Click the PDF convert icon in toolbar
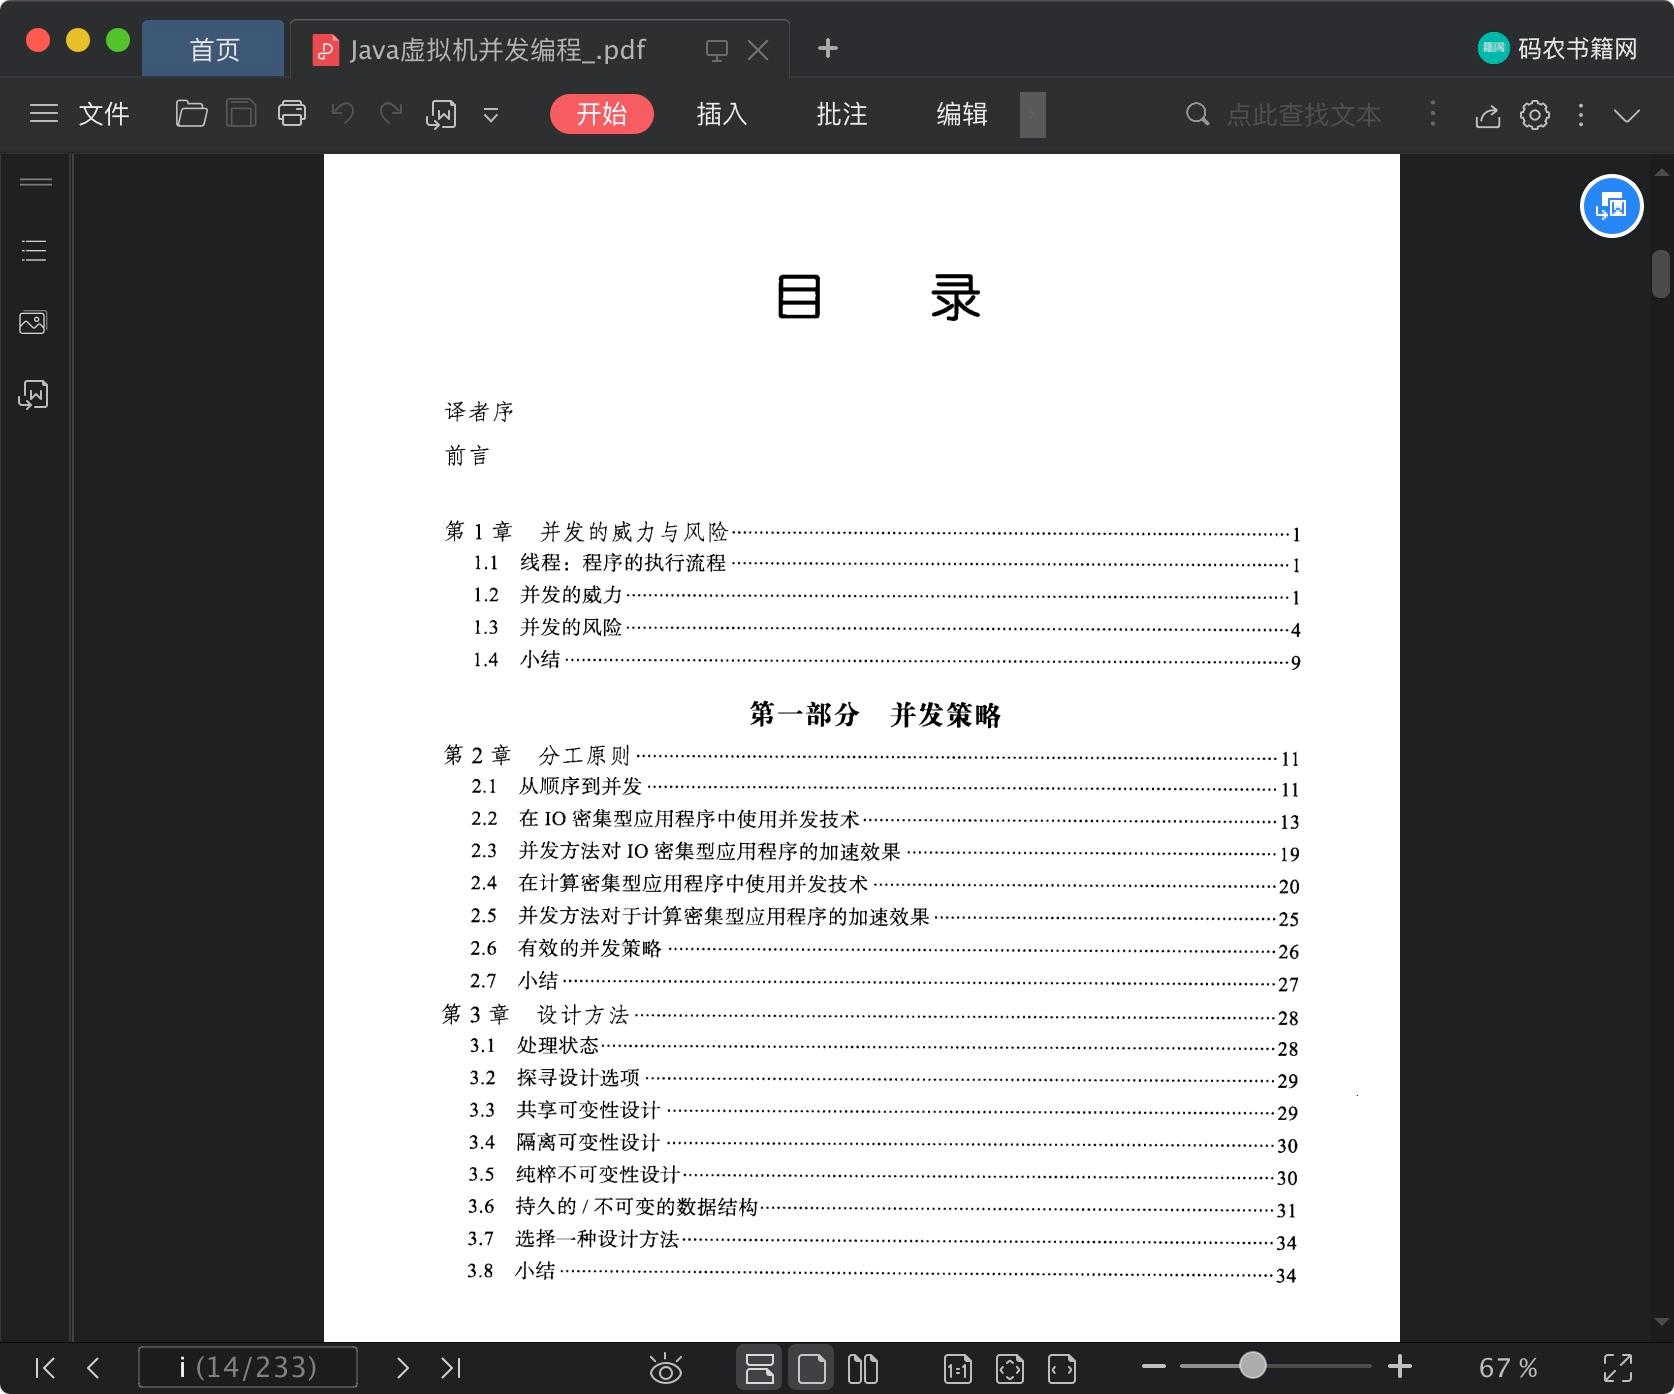1674x1394 pixels. 441,115
